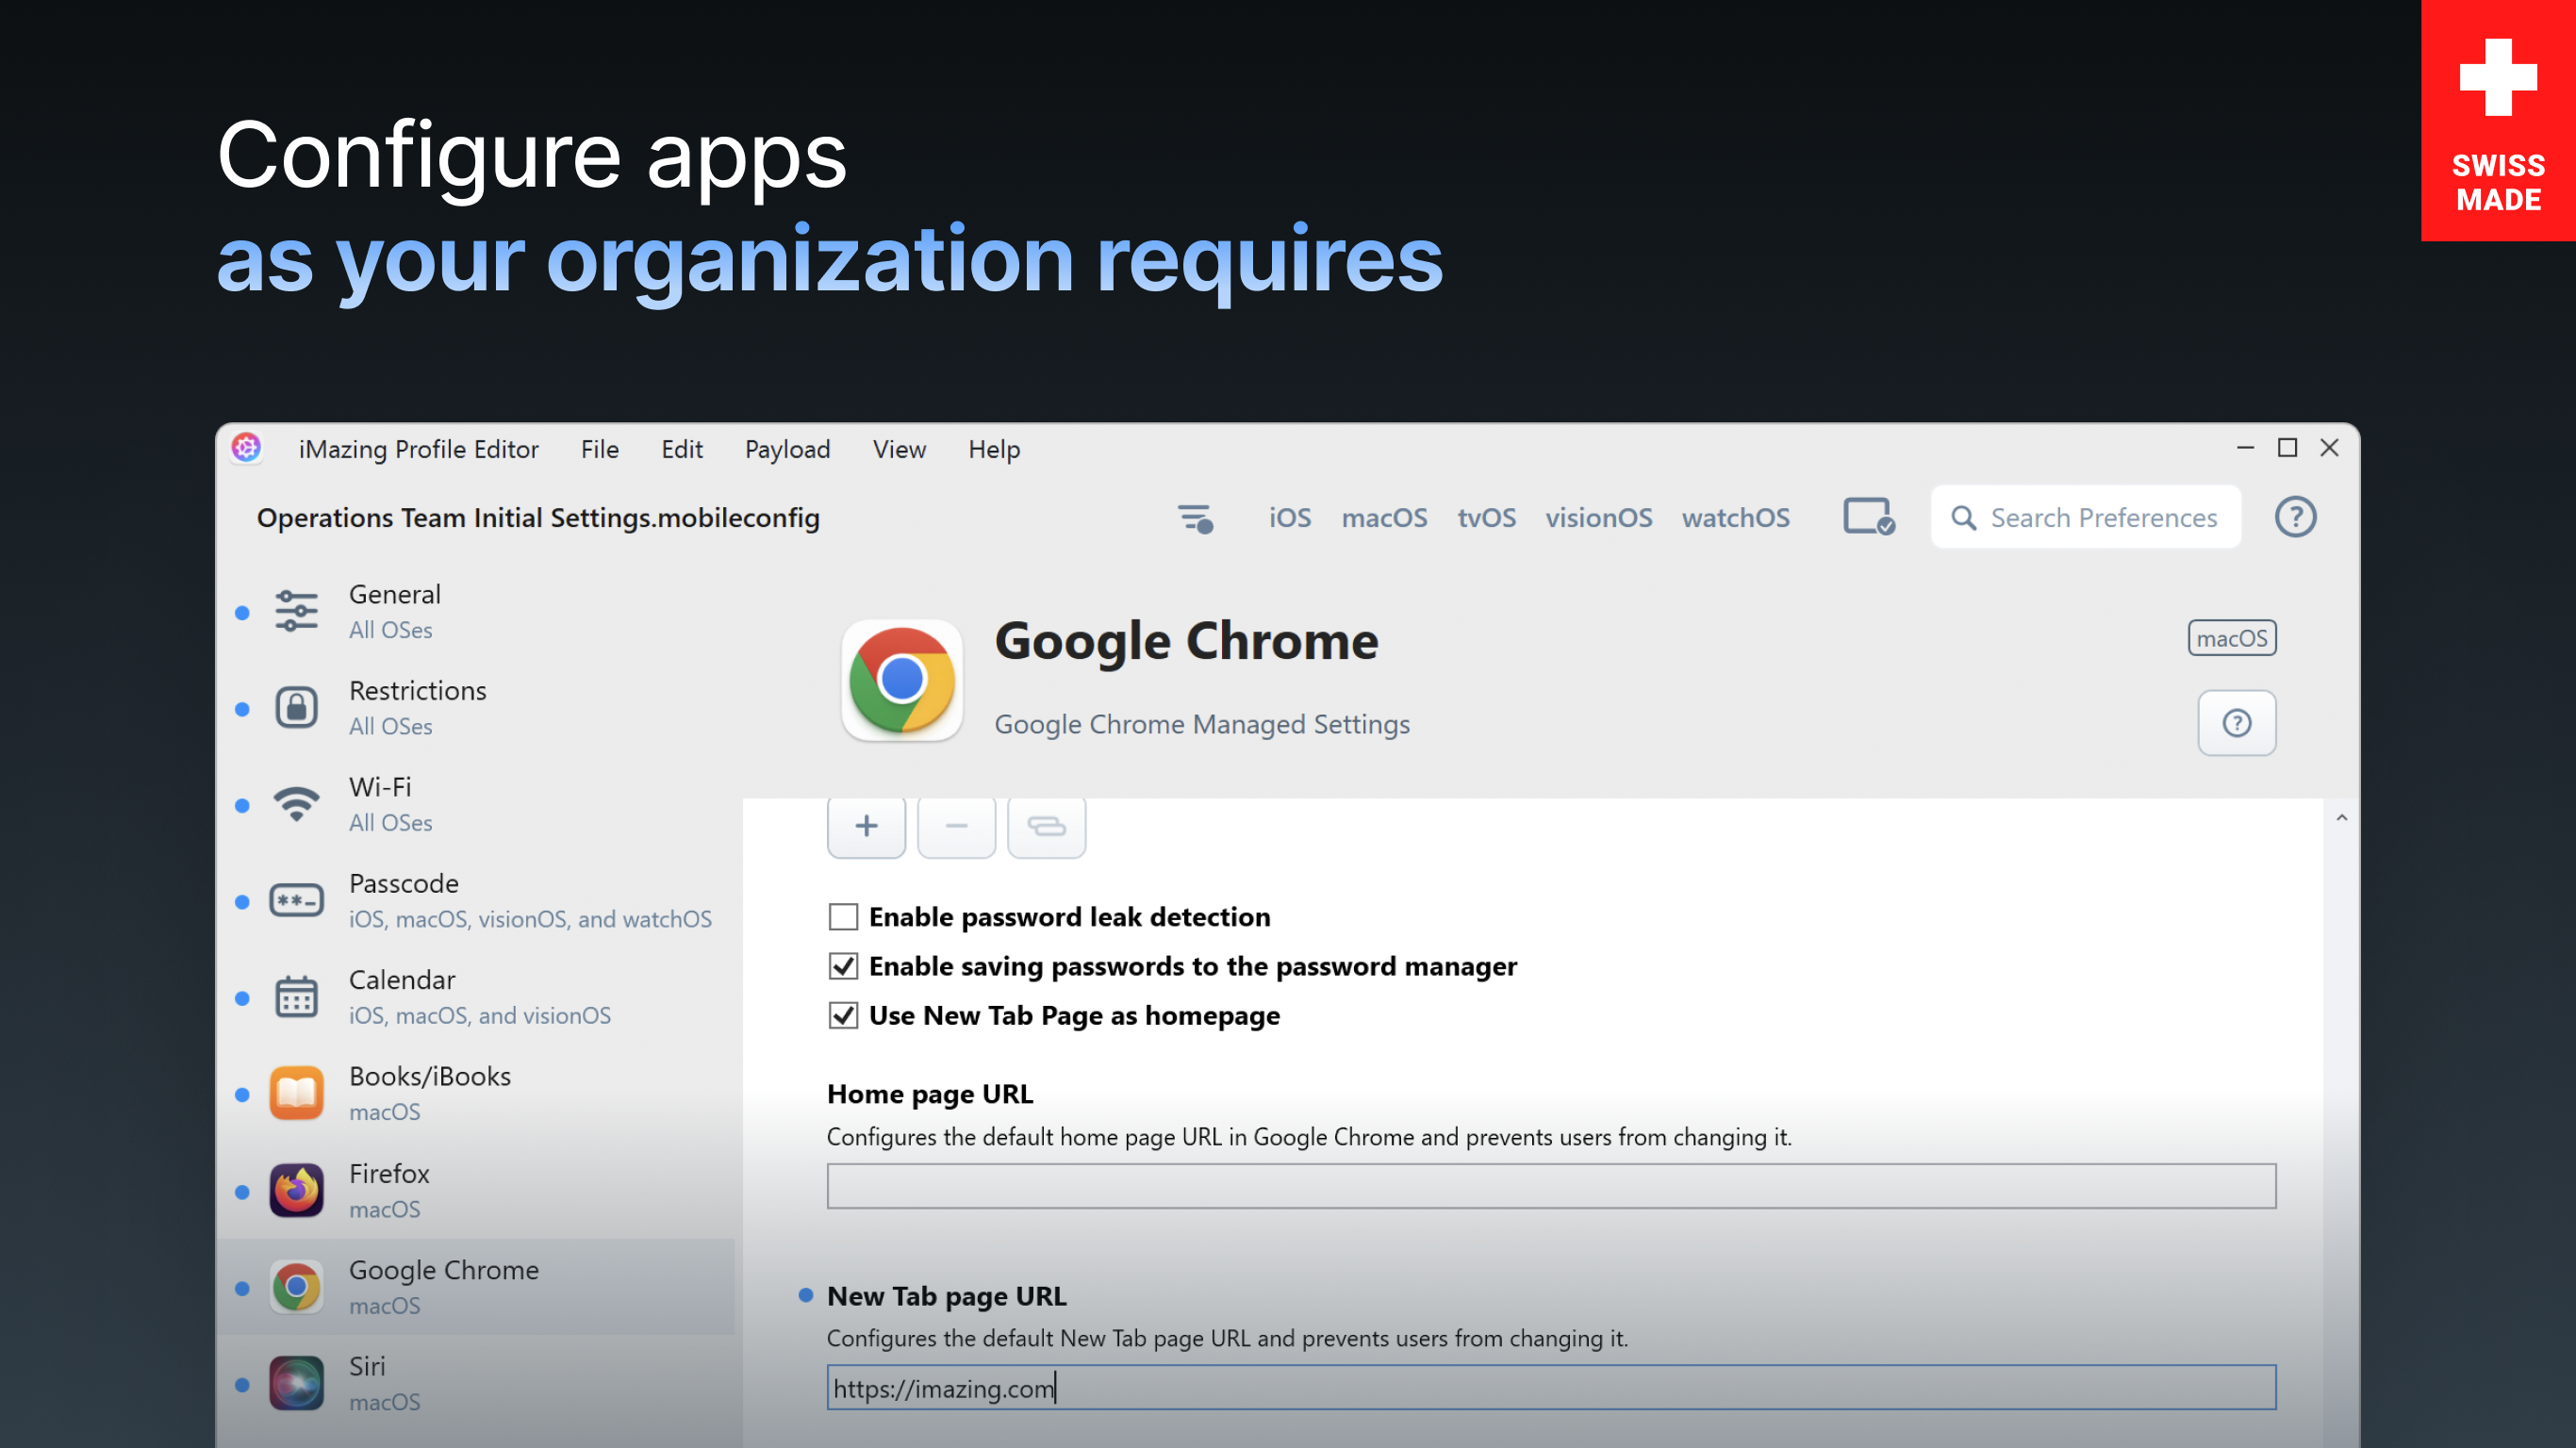
Task: Filter payloads by iOS
Action: click(1290, 518)
